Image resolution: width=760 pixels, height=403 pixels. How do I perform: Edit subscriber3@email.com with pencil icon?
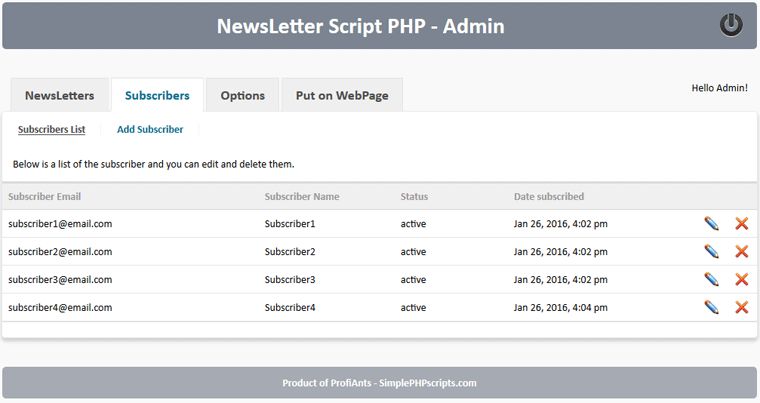coord(712,279)
